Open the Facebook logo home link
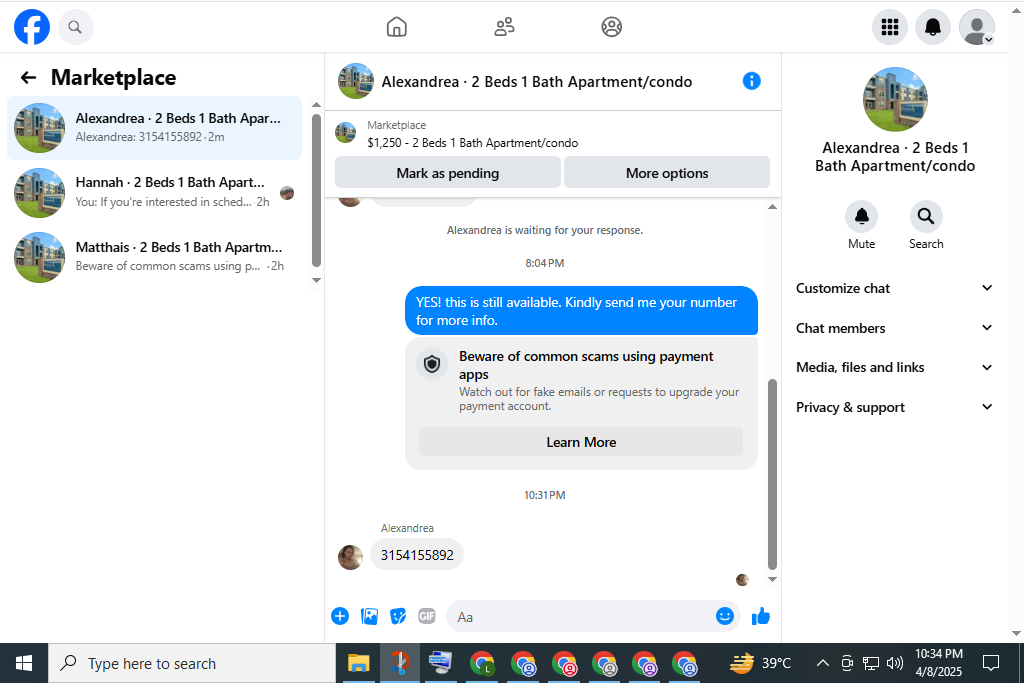The width and height of the screenshot is (1024, 683). [x=32, y=27]
